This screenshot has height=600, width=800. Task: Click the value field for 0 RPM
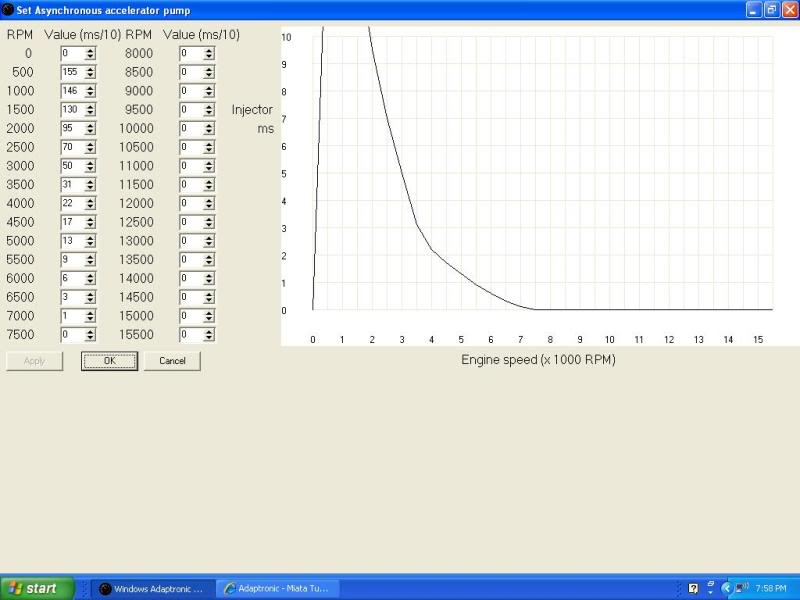tap(72, 53)
